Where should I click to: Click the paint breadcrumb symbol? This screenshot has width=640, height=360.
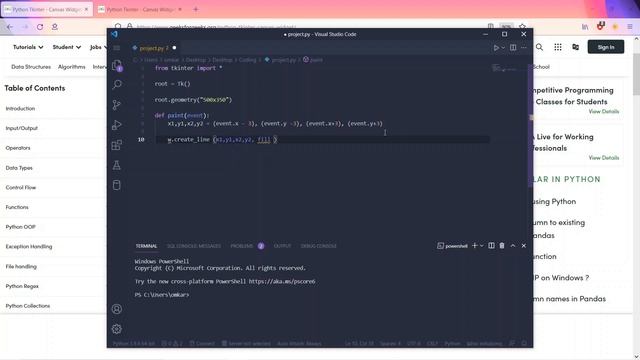point(313,60)
